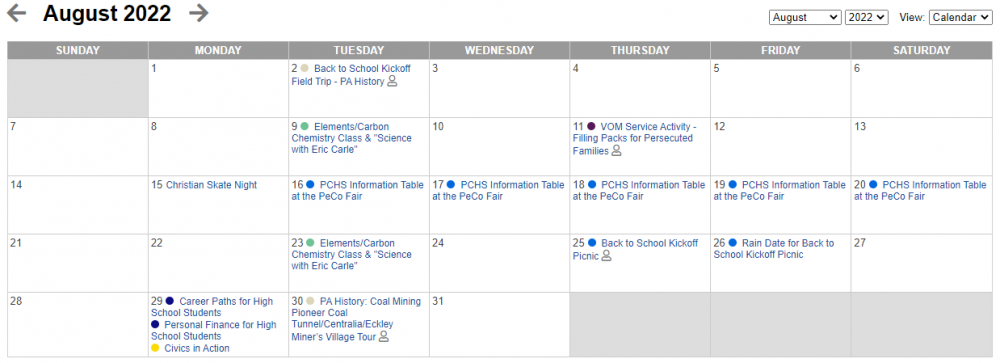
Task: Go to previous month with left arrow
Action: tap(17, 13)
